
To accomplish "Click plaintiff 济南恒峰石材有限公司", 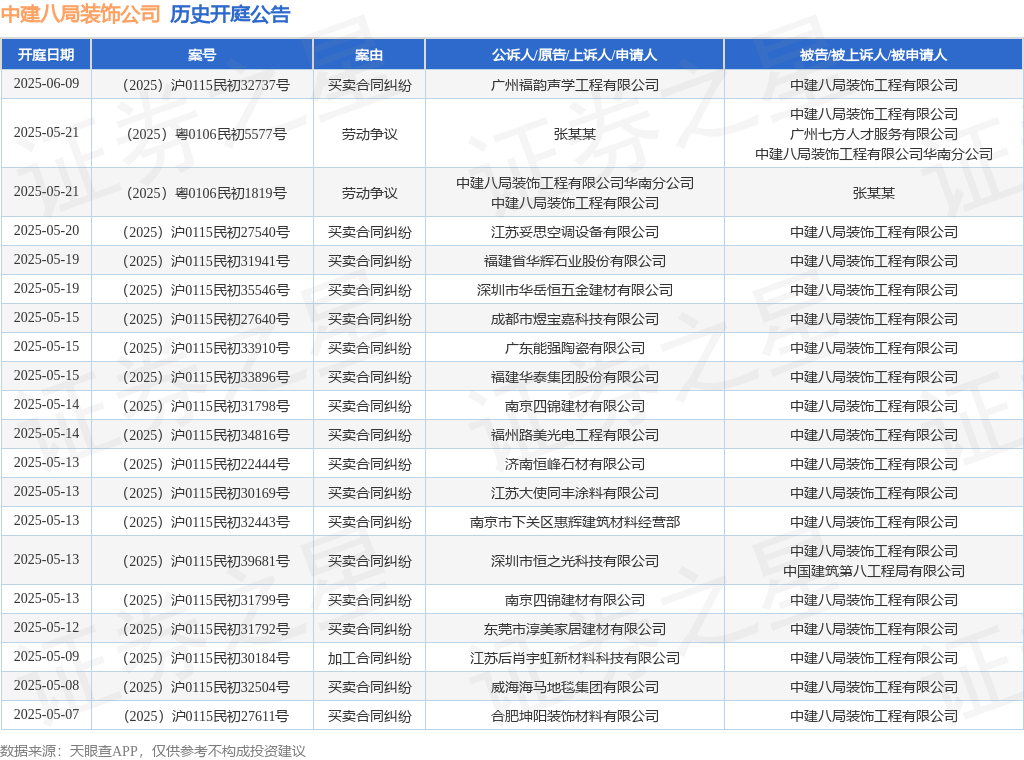I will tap(575, 464).
